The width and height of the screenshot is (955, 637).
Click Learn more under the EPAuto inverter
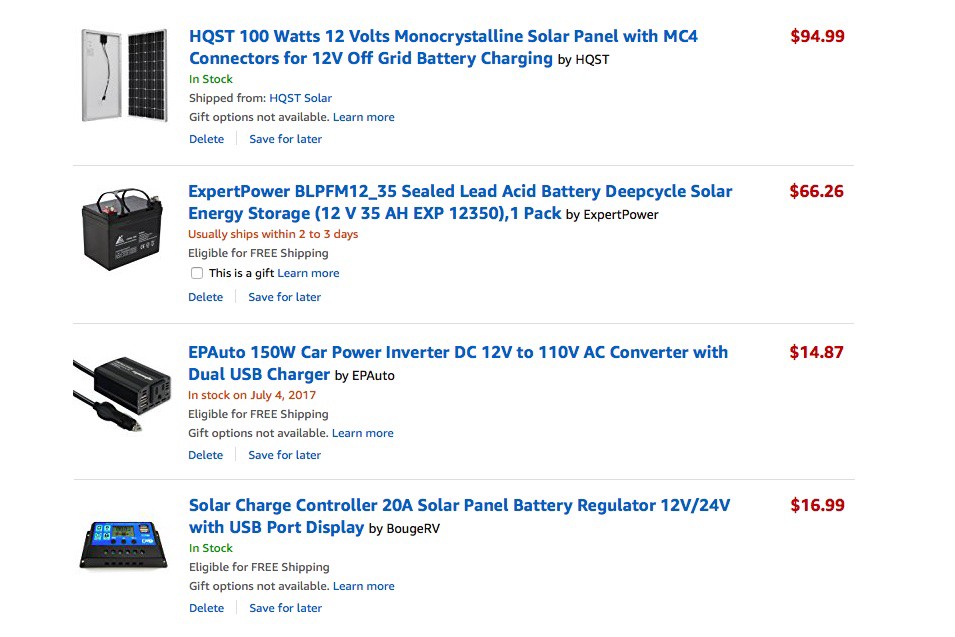[362, 433]
